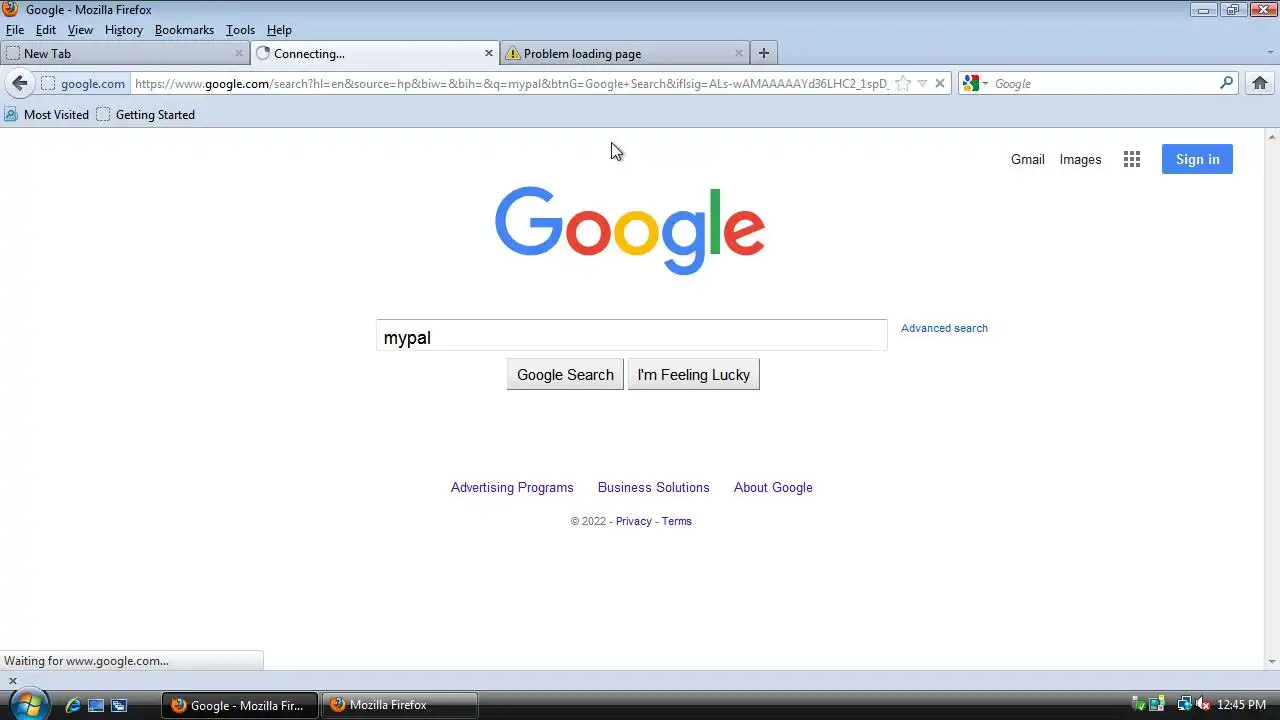Click the vertical scrollbar up arrow

[1272, 136]
